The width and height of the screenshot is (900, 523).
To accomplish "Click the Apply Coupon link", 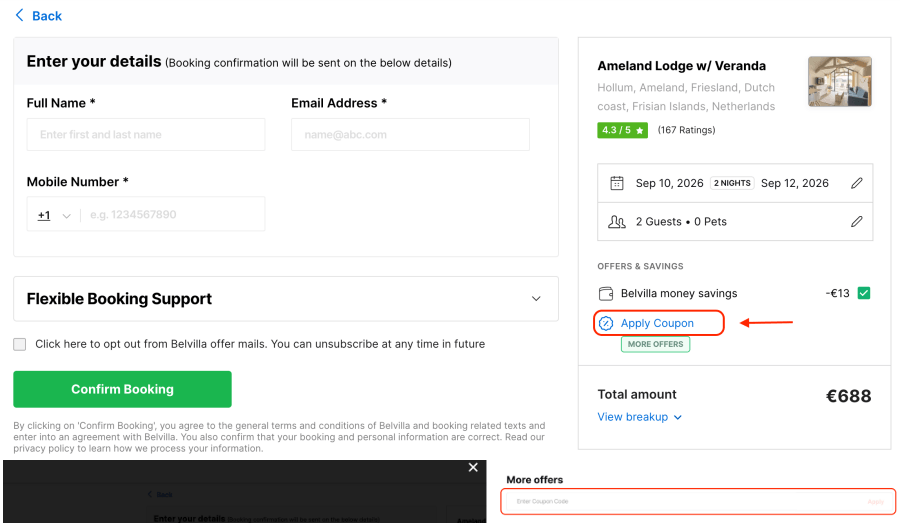I will 657,323.
